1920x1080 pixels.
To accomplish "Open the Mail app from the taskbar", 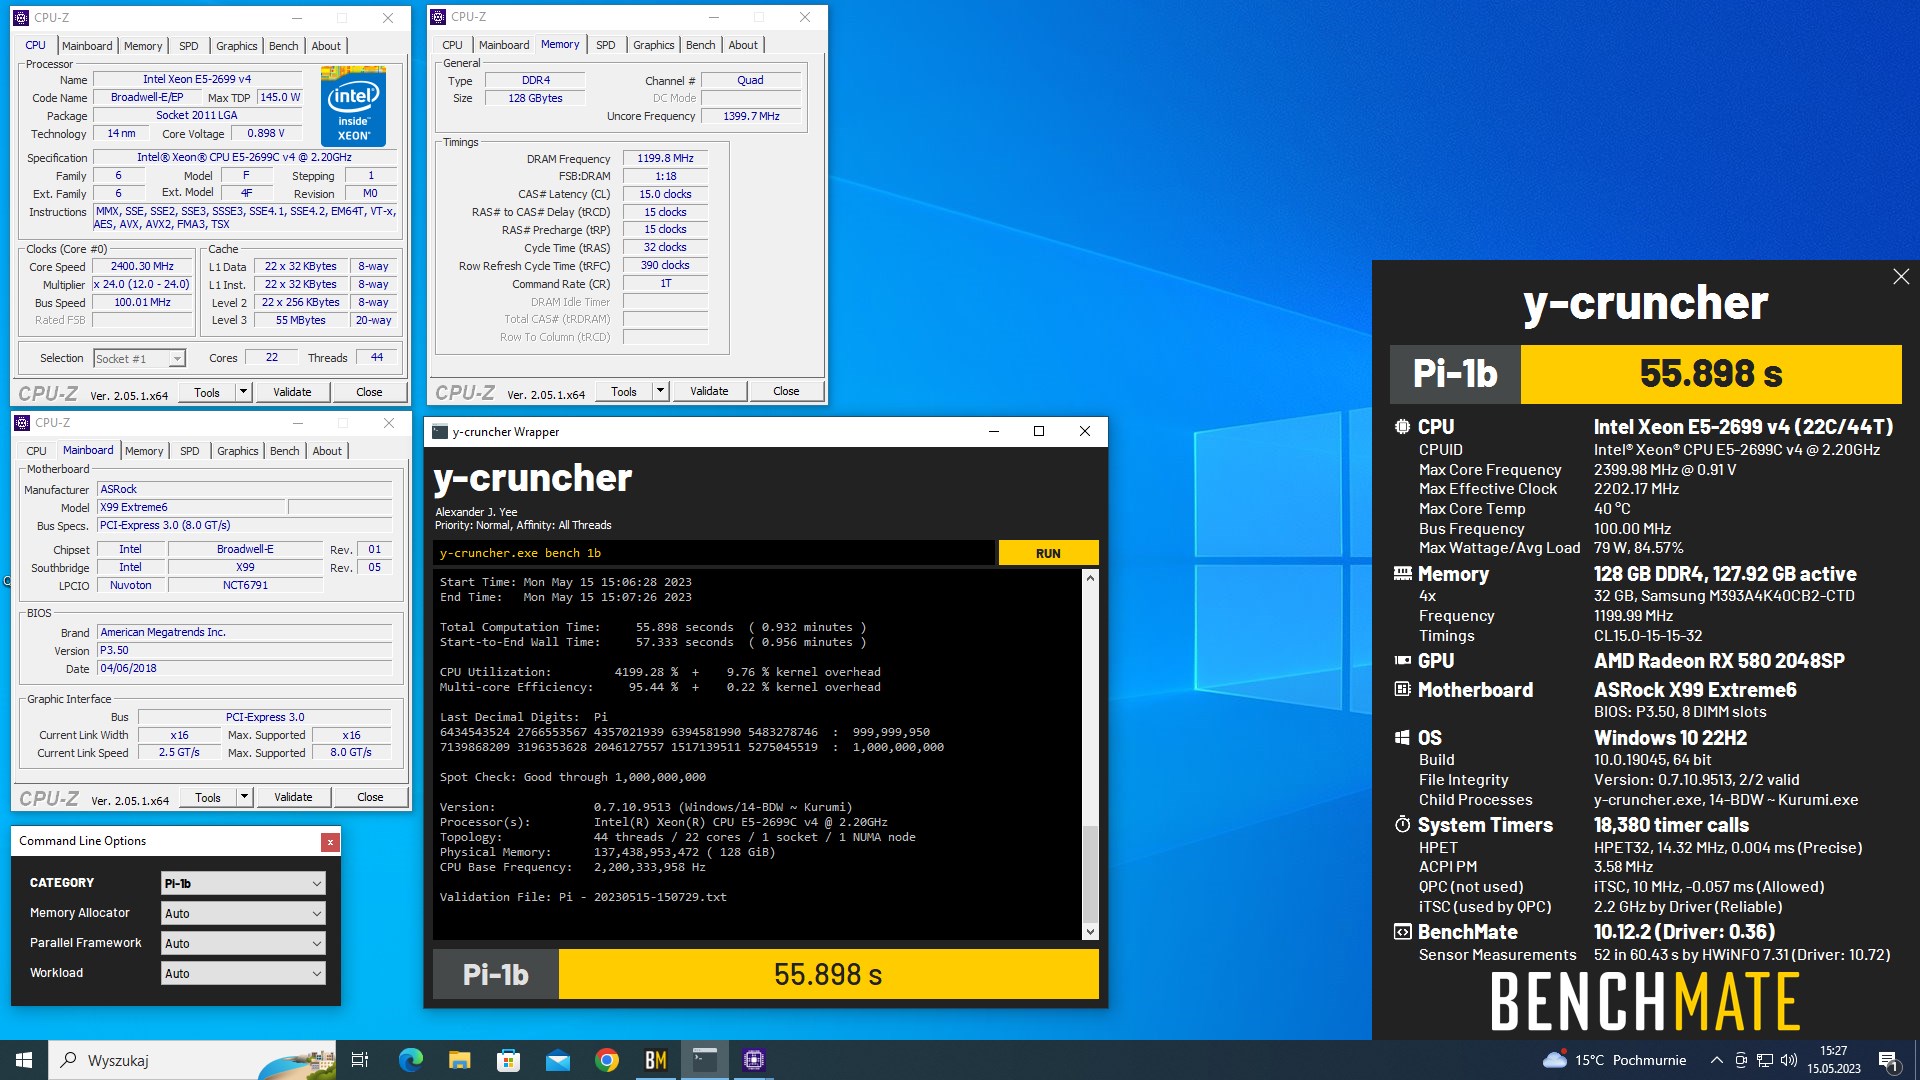I will click(x=557, y=1060).
